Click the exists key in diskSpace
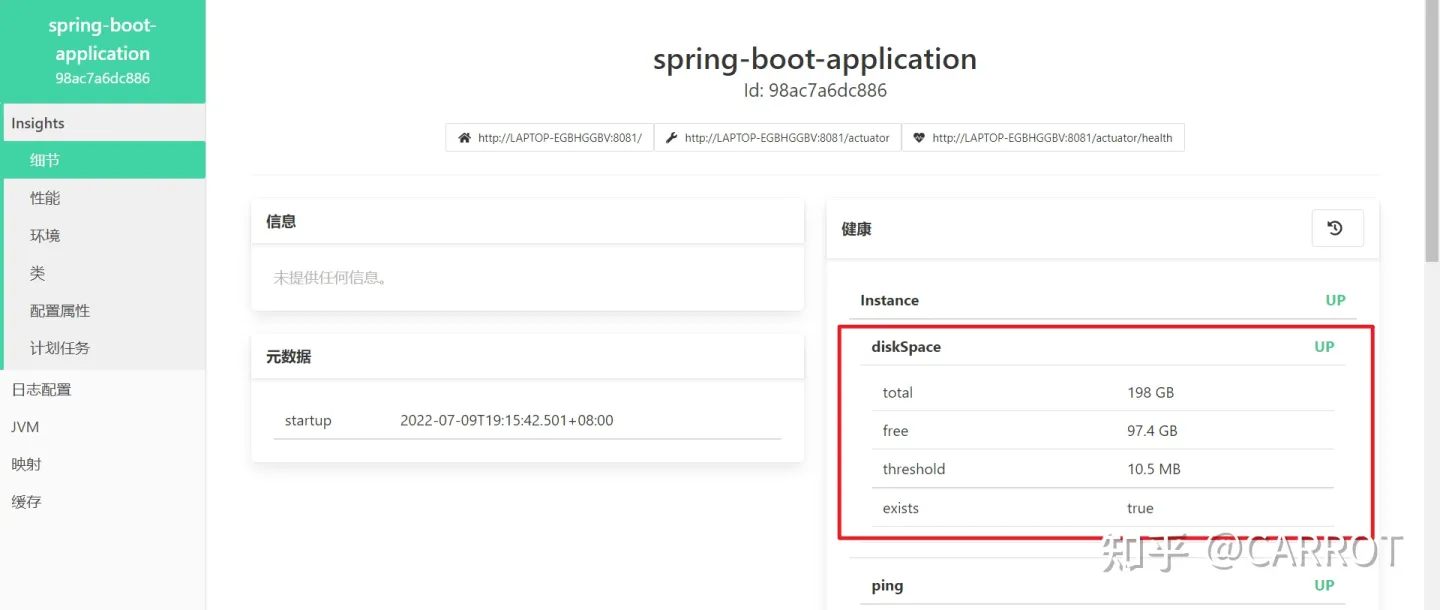 click(x=900, y=508)
